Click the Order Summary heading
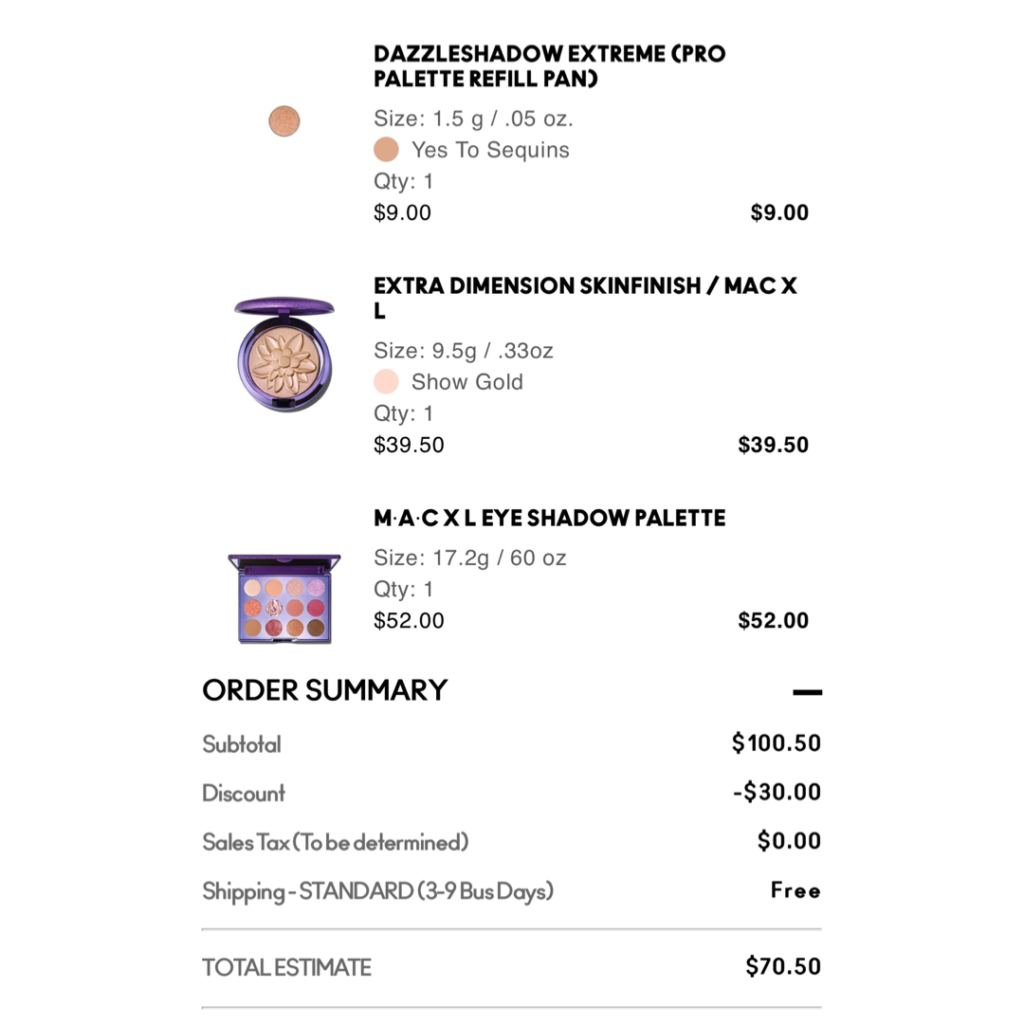 (325, 690)
